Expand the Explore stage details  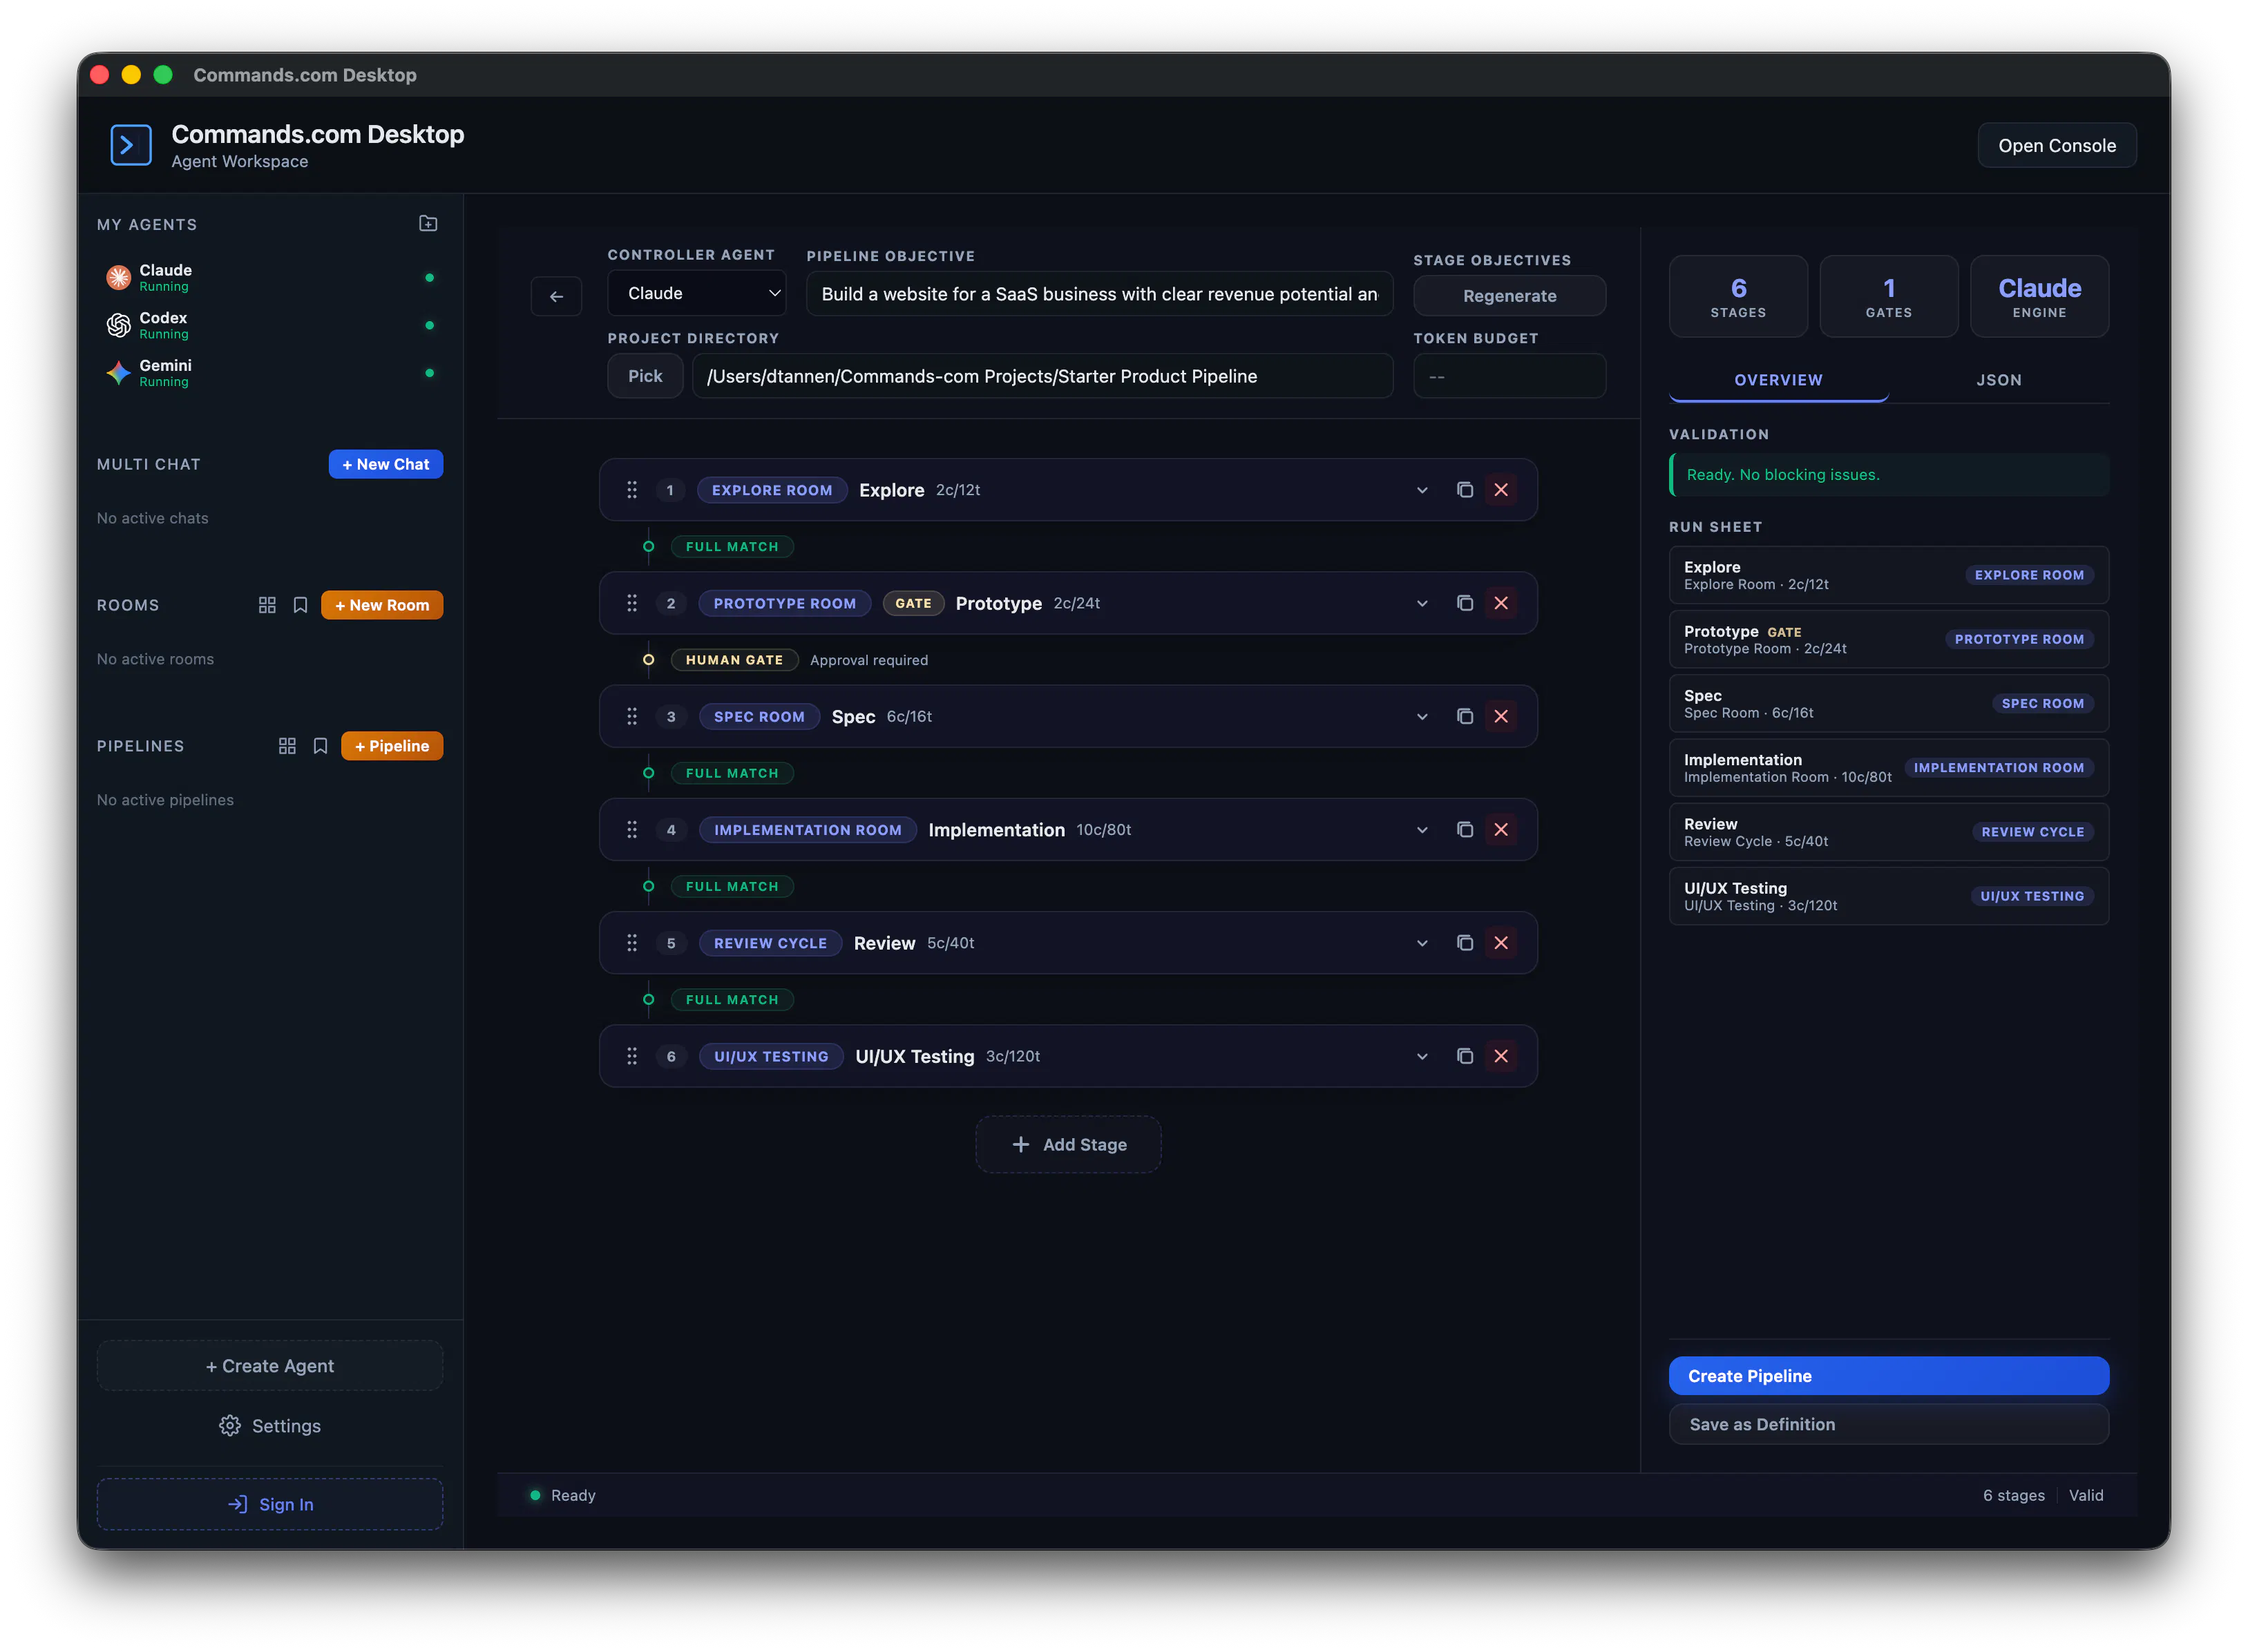pos(1422,490)
